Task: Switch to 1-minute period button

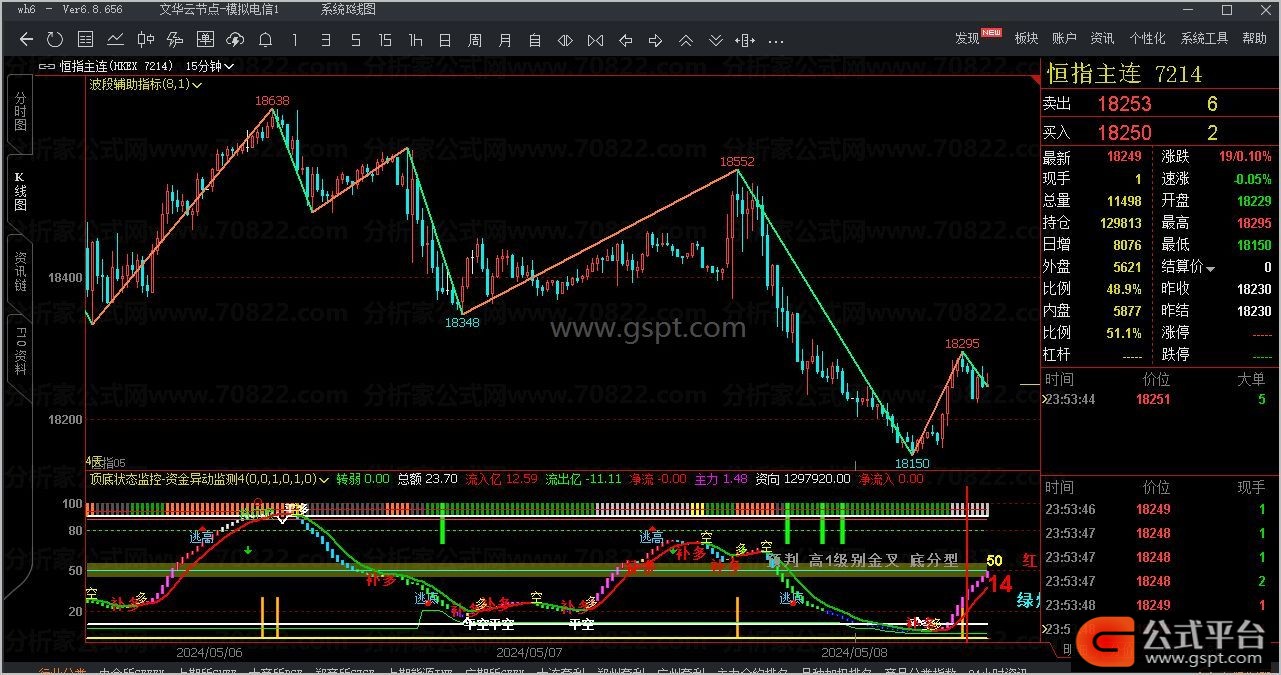Action: click(x=295, y=40)
